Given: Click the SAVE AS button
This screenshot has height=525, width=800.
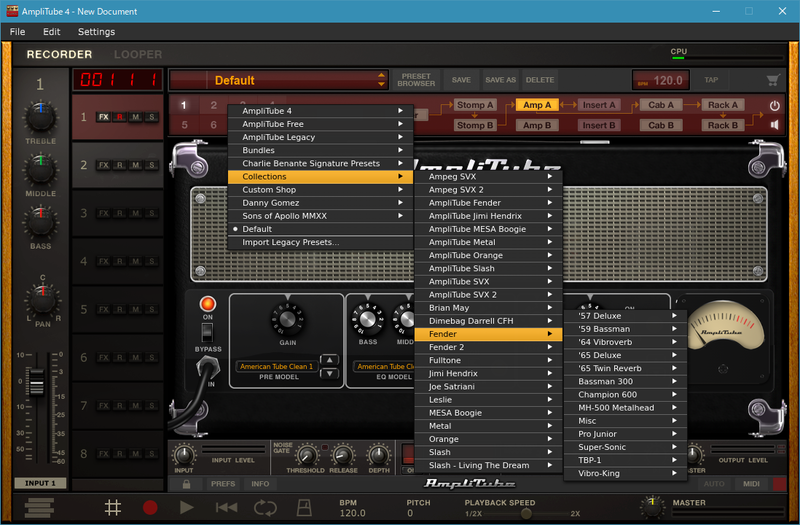Looking at the screenshot, I should pos(501,80).
